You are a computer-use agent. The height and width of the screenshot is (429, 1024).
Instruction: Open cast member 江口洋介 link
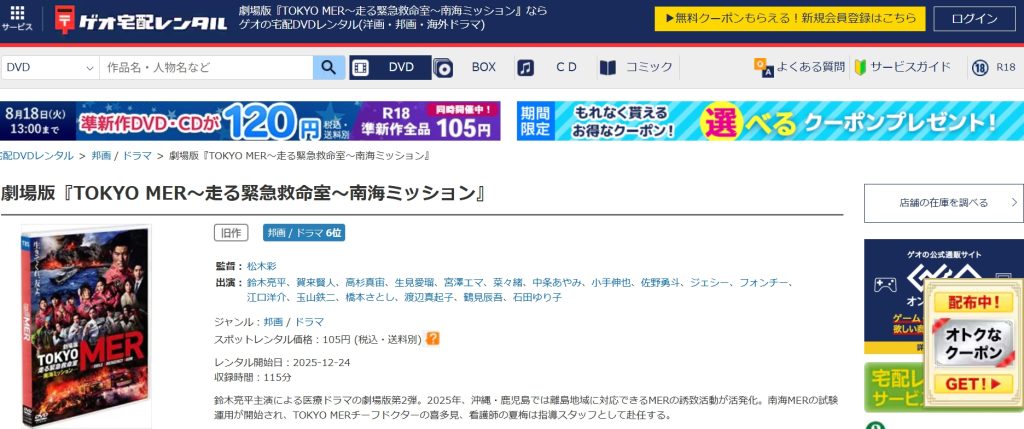click(266, 298)
